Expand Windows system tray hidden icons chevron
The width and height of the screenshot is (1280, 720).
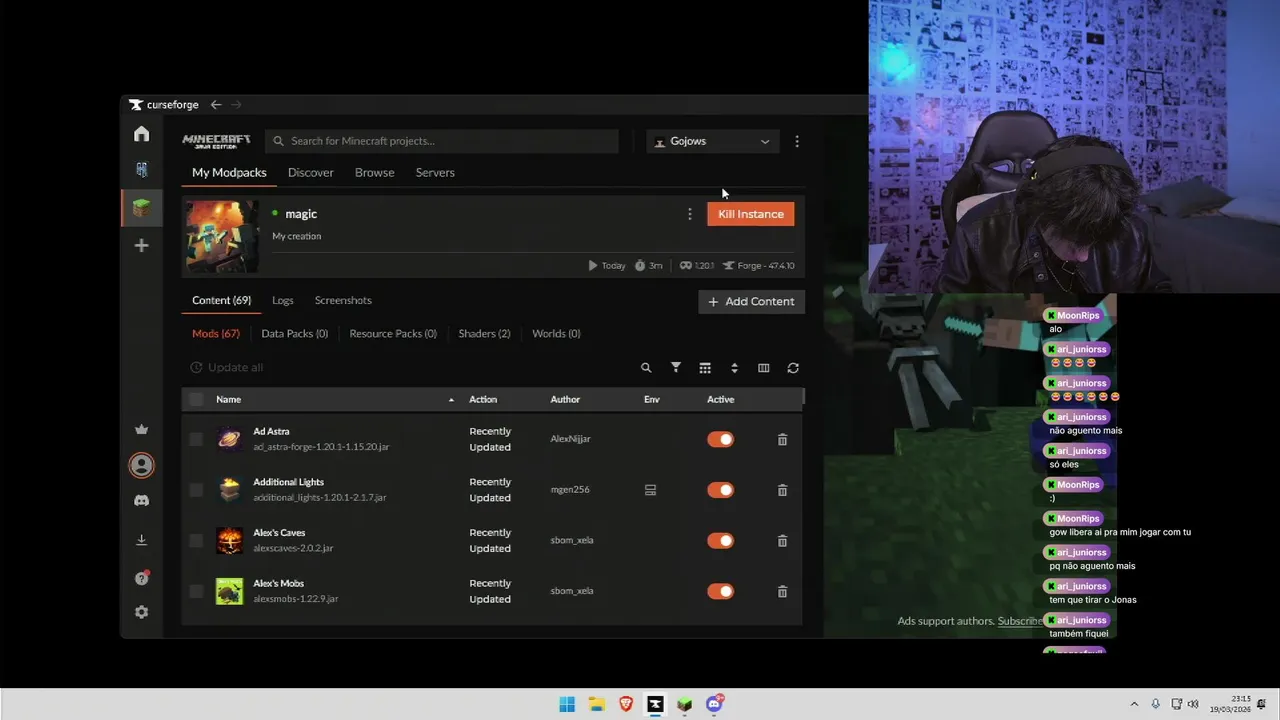coord(1134,704)
